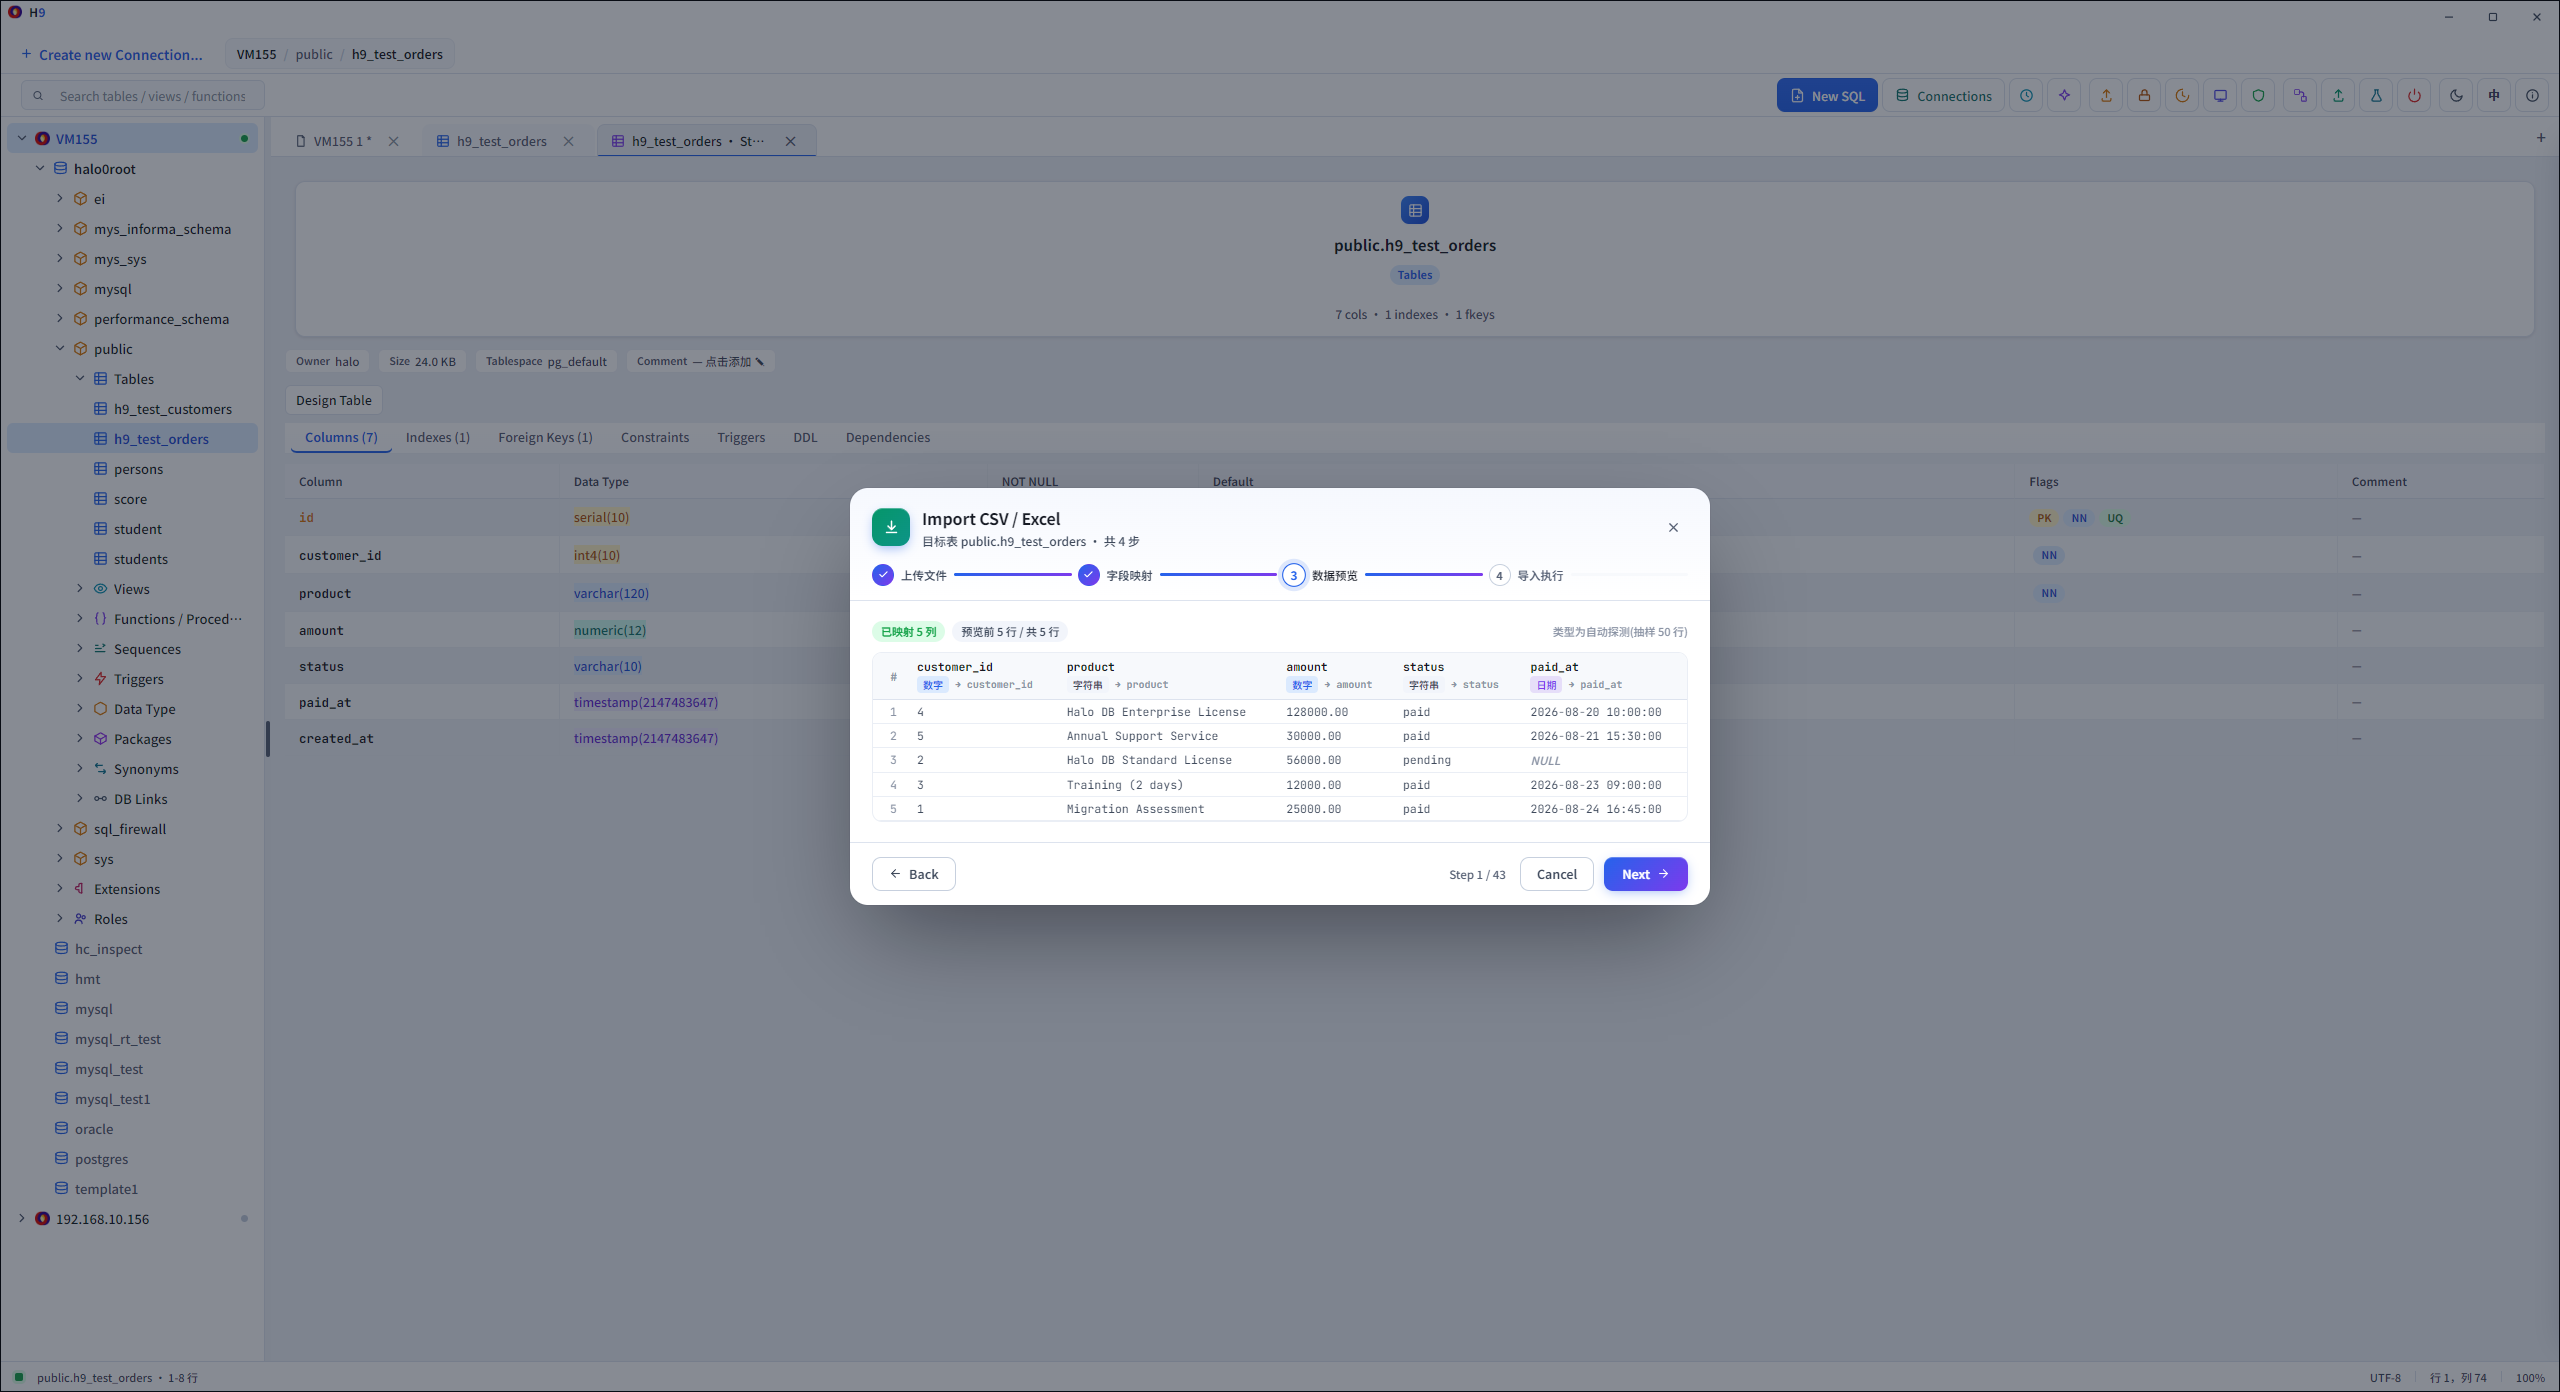Expand the Views folder in tree
2560x1392 pixels.
[80, 589]
